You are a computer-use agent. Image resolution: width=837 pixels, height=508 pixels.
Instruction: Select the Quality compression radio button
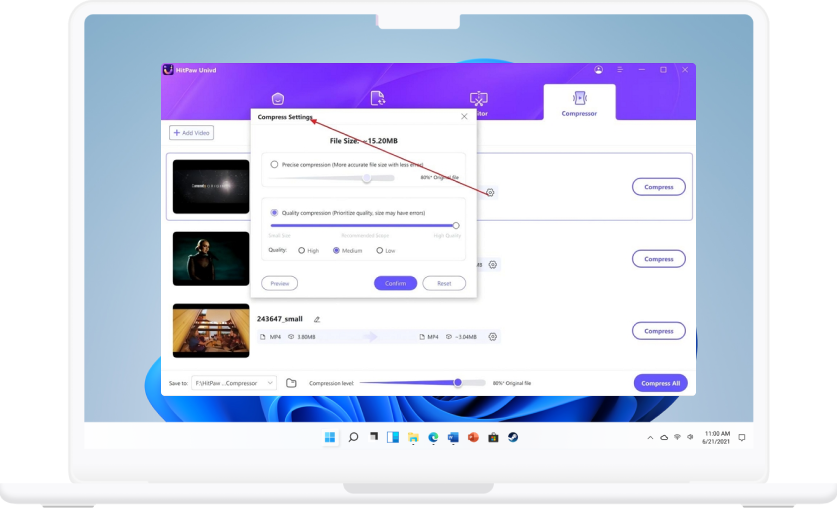274,212
